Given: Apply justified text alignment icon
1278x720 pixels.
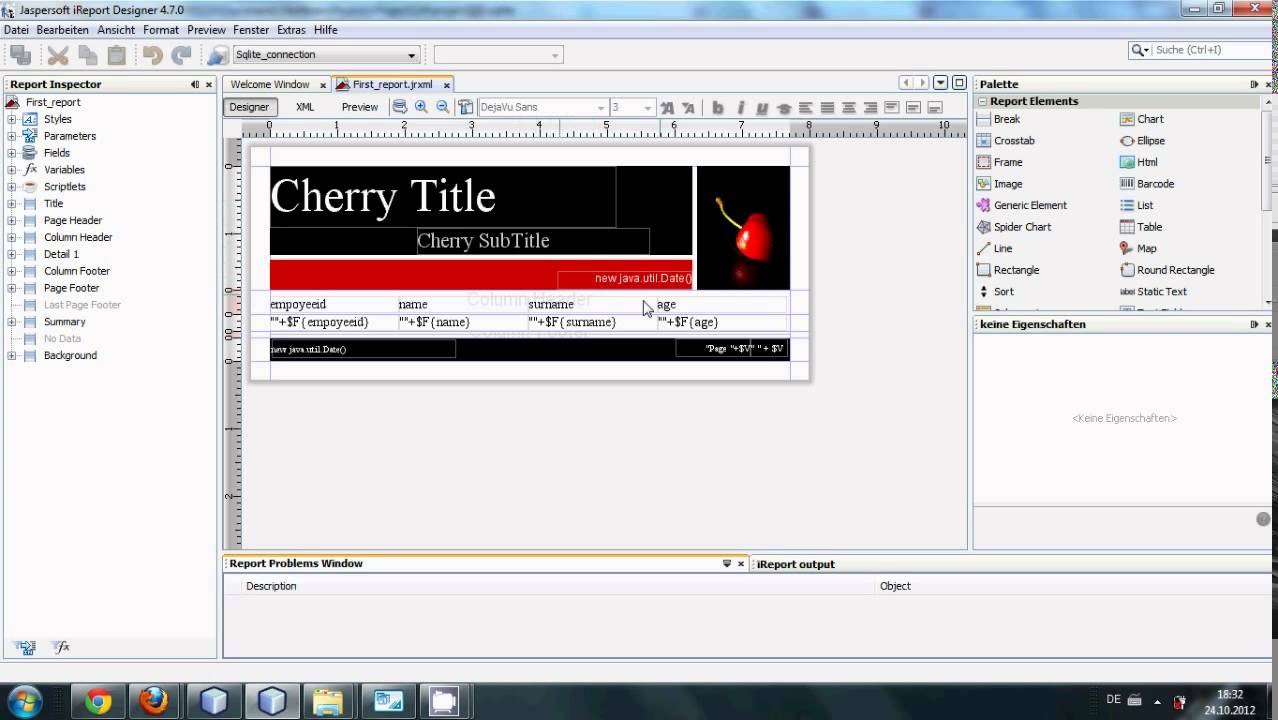Looking at the screenshot, I should point(827,107).
